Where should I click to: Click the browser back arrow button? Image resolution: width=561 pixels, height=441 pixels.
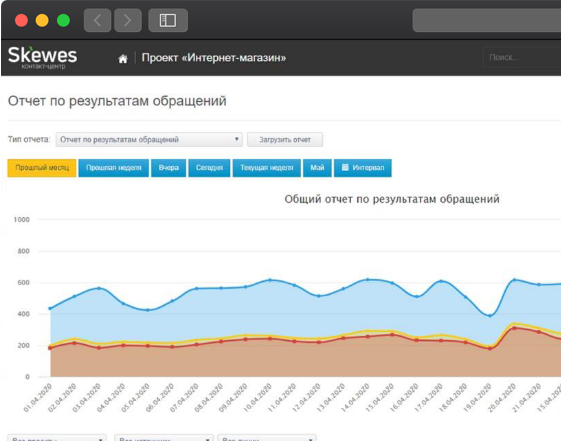pos(97,20)
